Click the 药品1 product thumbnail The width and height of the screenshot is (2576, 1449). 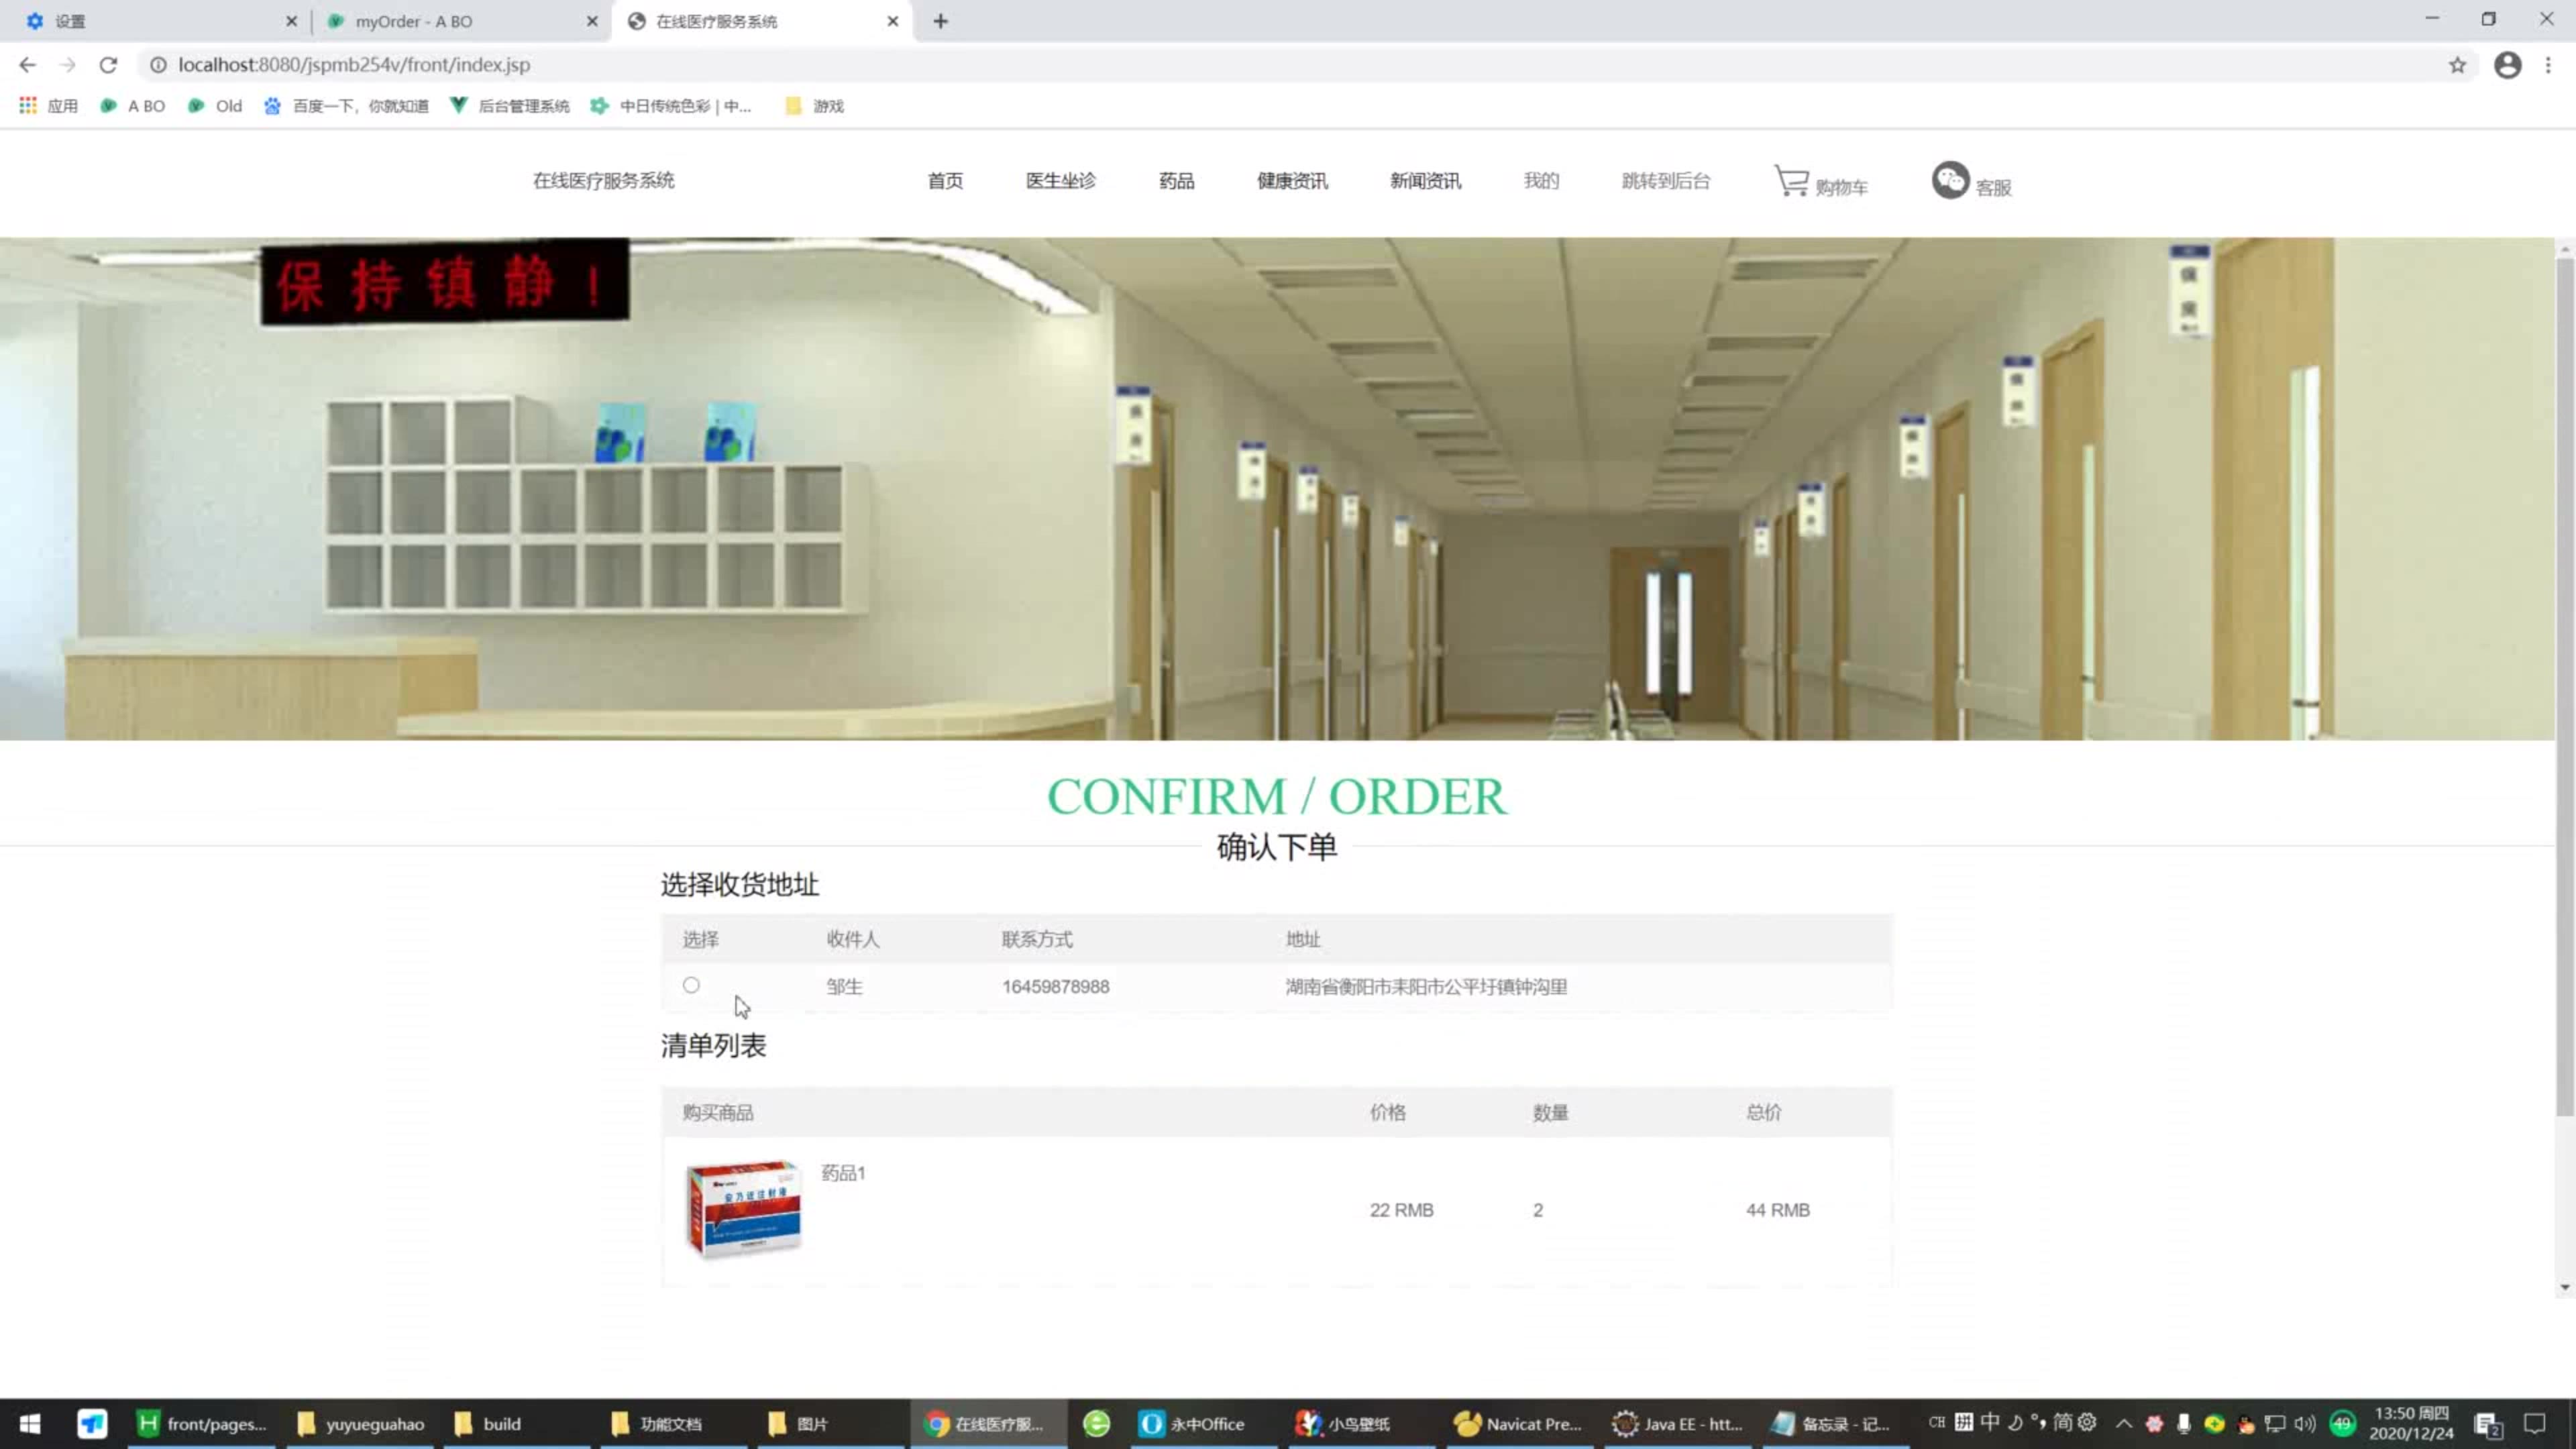[743, 1208]
